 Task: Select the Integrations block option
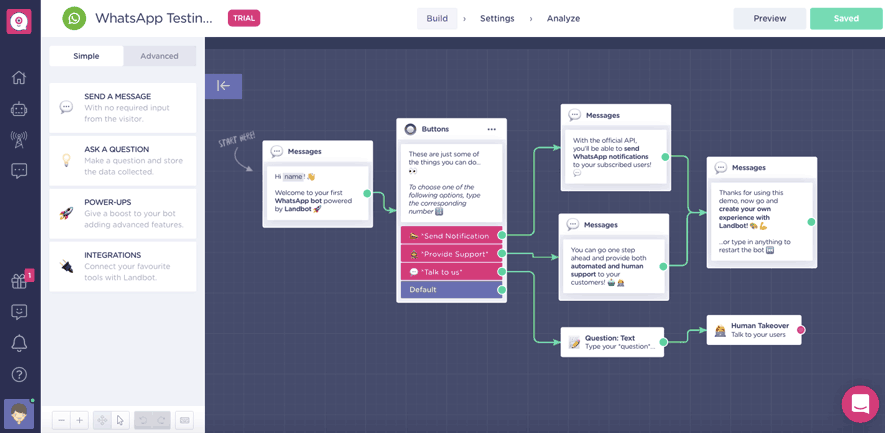tap(122, 266)
